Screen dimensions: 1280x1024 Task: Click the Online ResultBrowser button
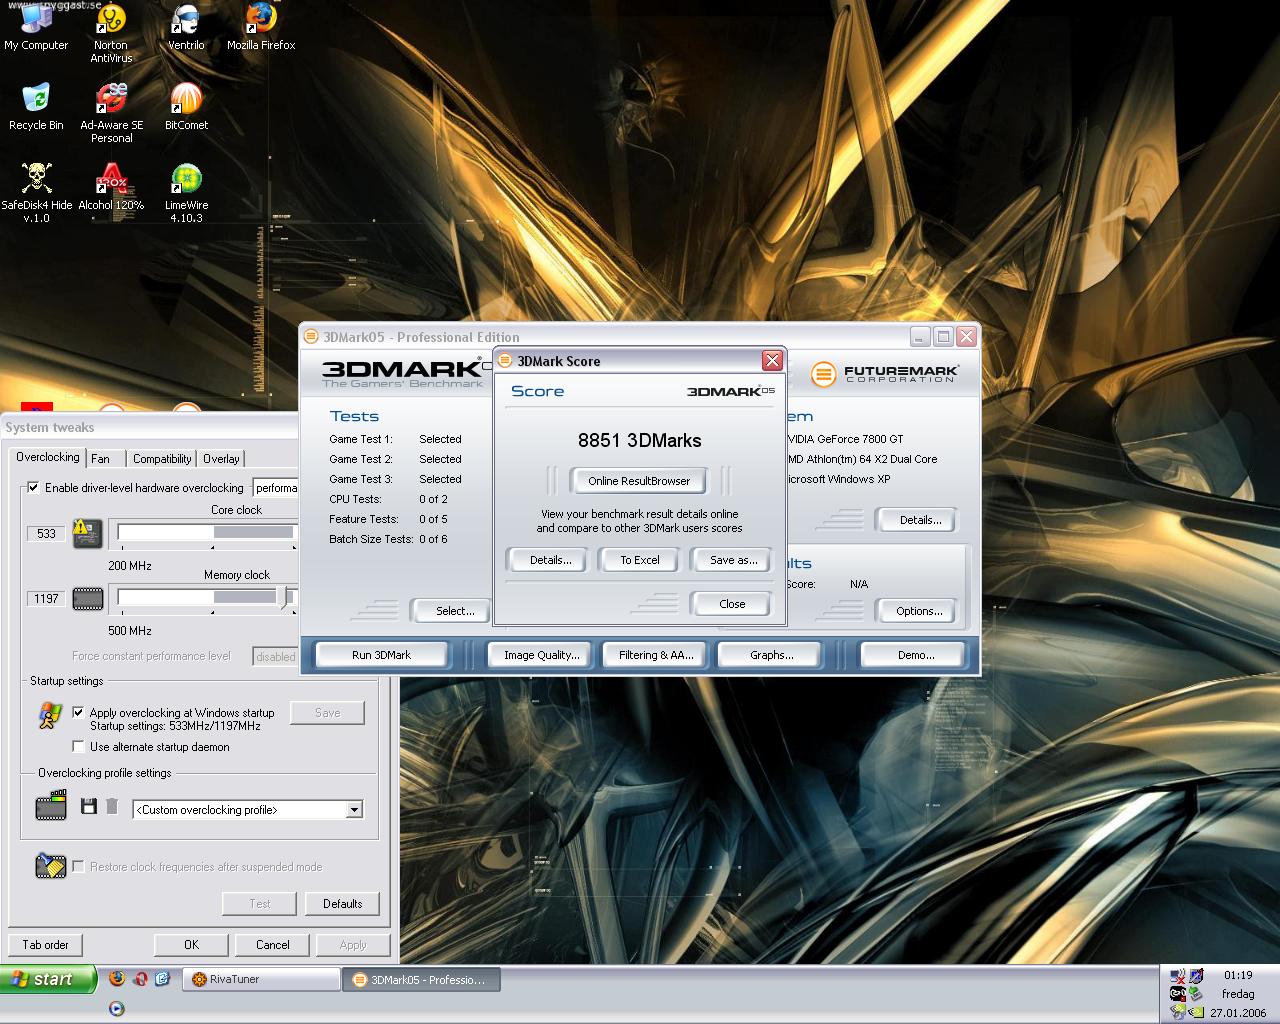pyautogui.click(x=639, y=481)
